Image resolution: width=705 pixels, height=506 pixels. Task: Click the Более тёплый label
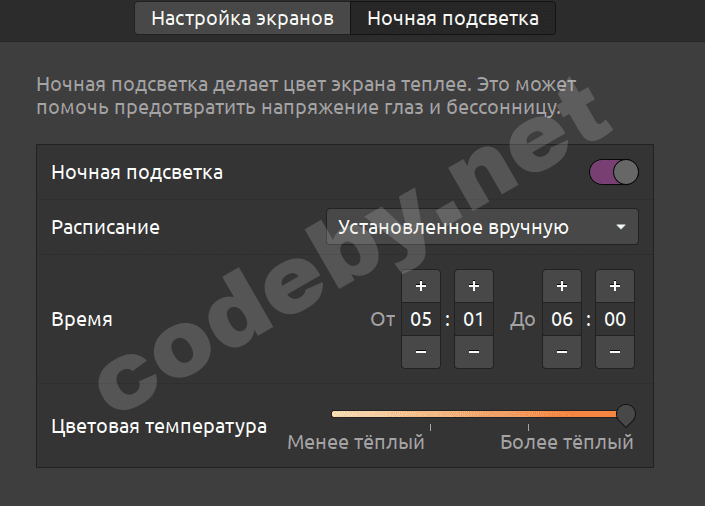coord(567,443)
